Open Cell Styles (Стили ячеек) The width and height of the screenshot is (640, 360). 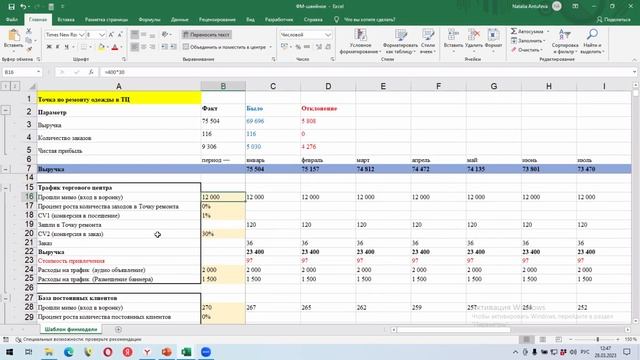428,41
